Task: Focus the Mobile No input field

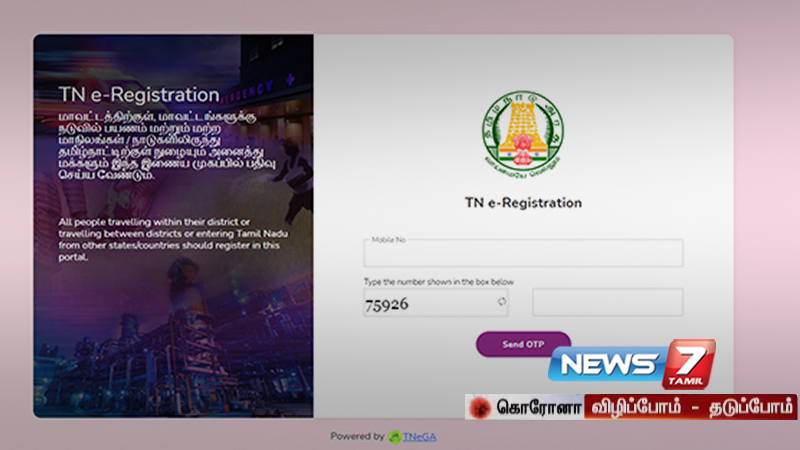Action: pyautogui.click(x=523, y=255)
